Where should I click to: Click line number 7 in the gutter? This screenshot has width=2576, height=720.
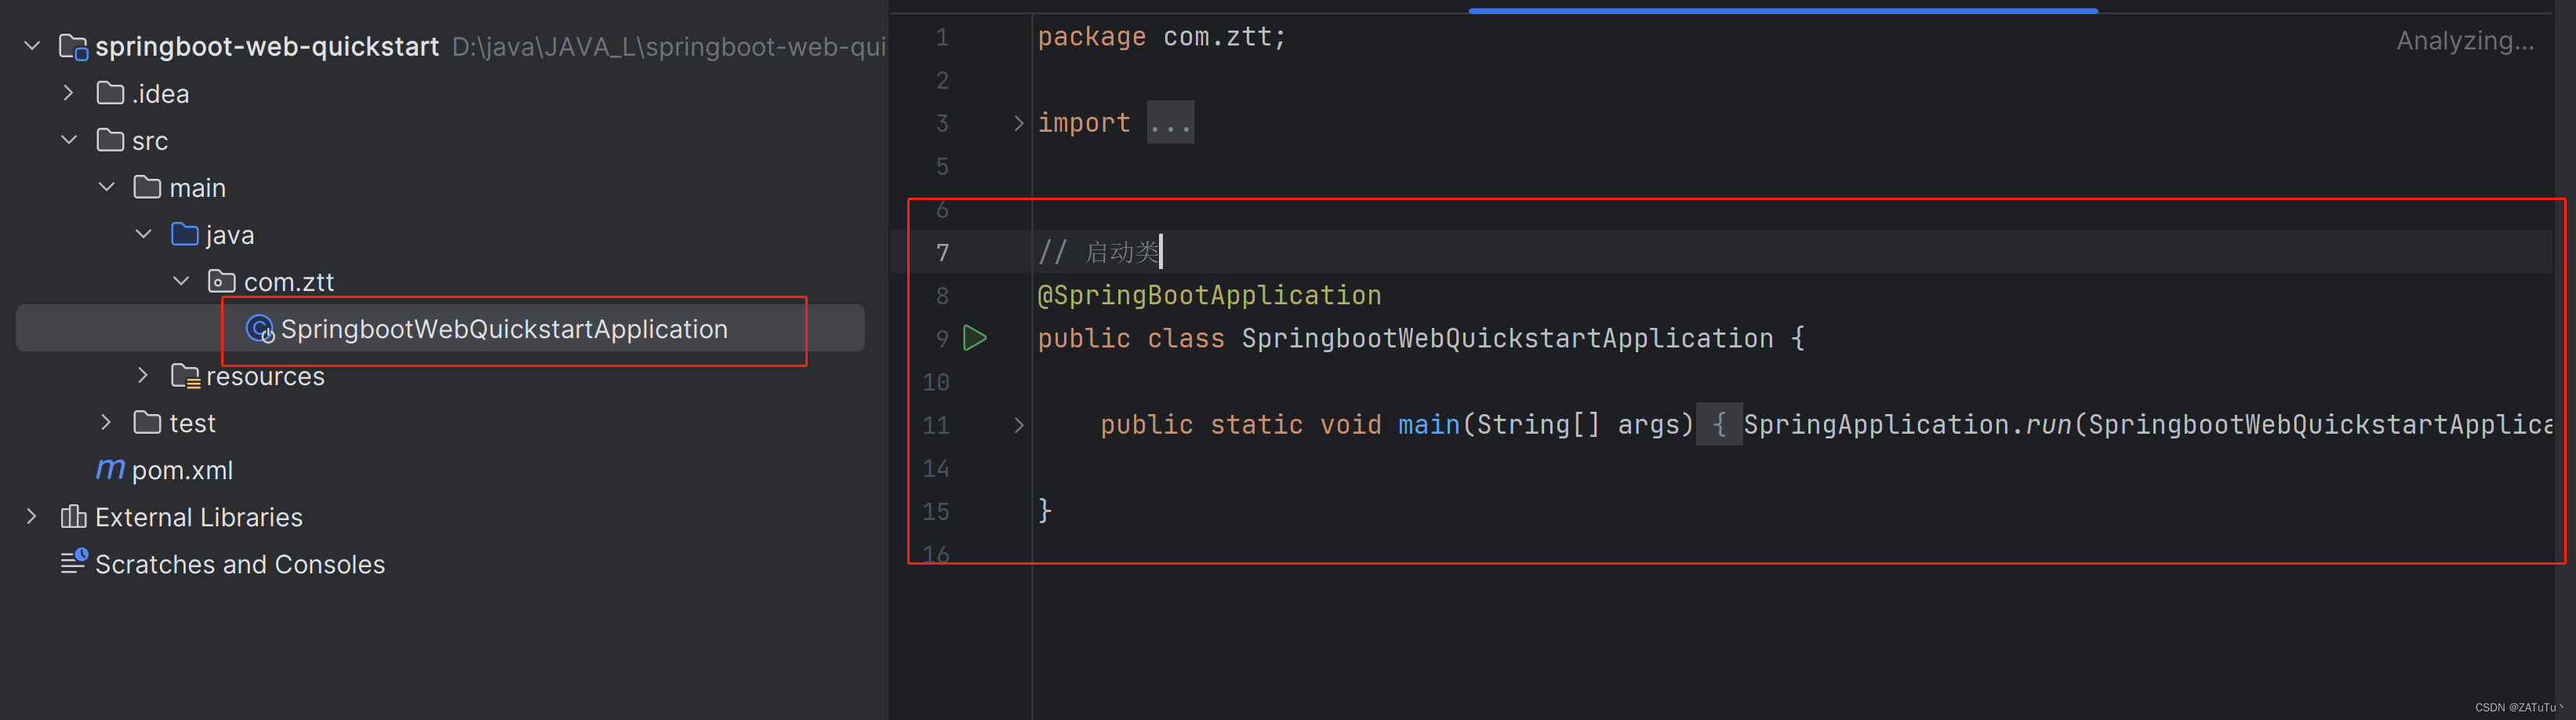click(942, 252)
